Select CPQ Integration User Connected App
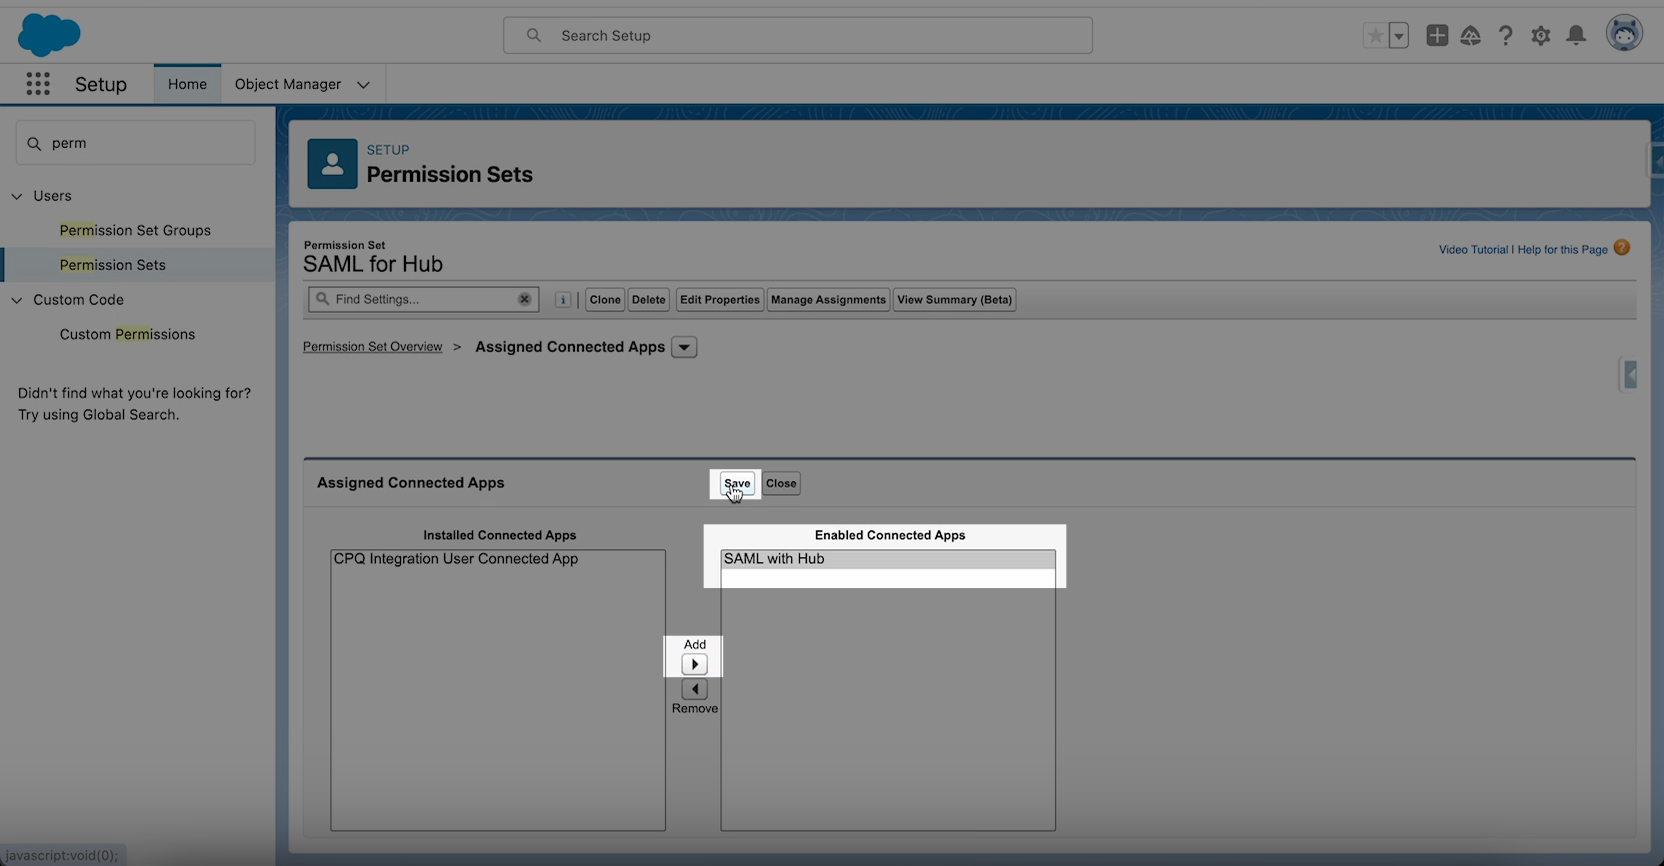The image size is (1664, 866). click(456, 559)
